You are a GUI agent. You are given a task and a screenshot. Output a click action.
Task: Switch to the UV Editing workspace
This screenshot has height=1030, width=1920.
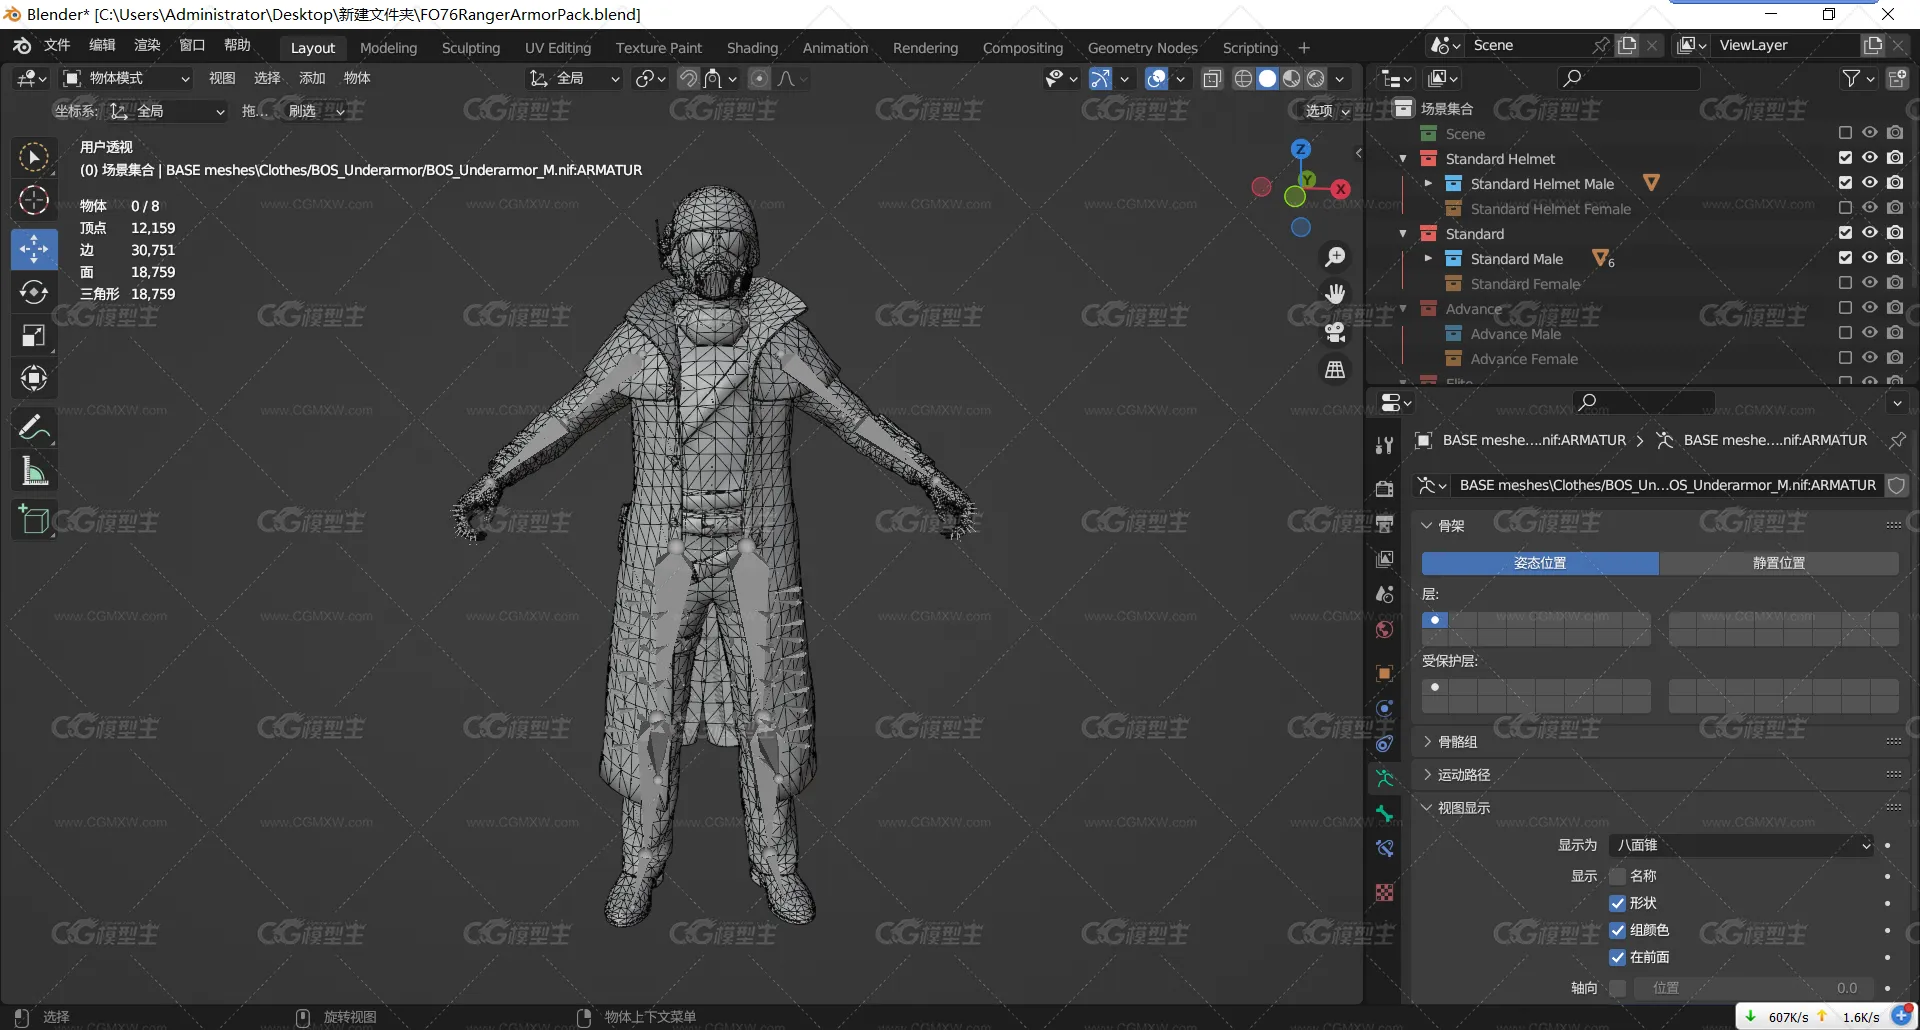point(558,48)
